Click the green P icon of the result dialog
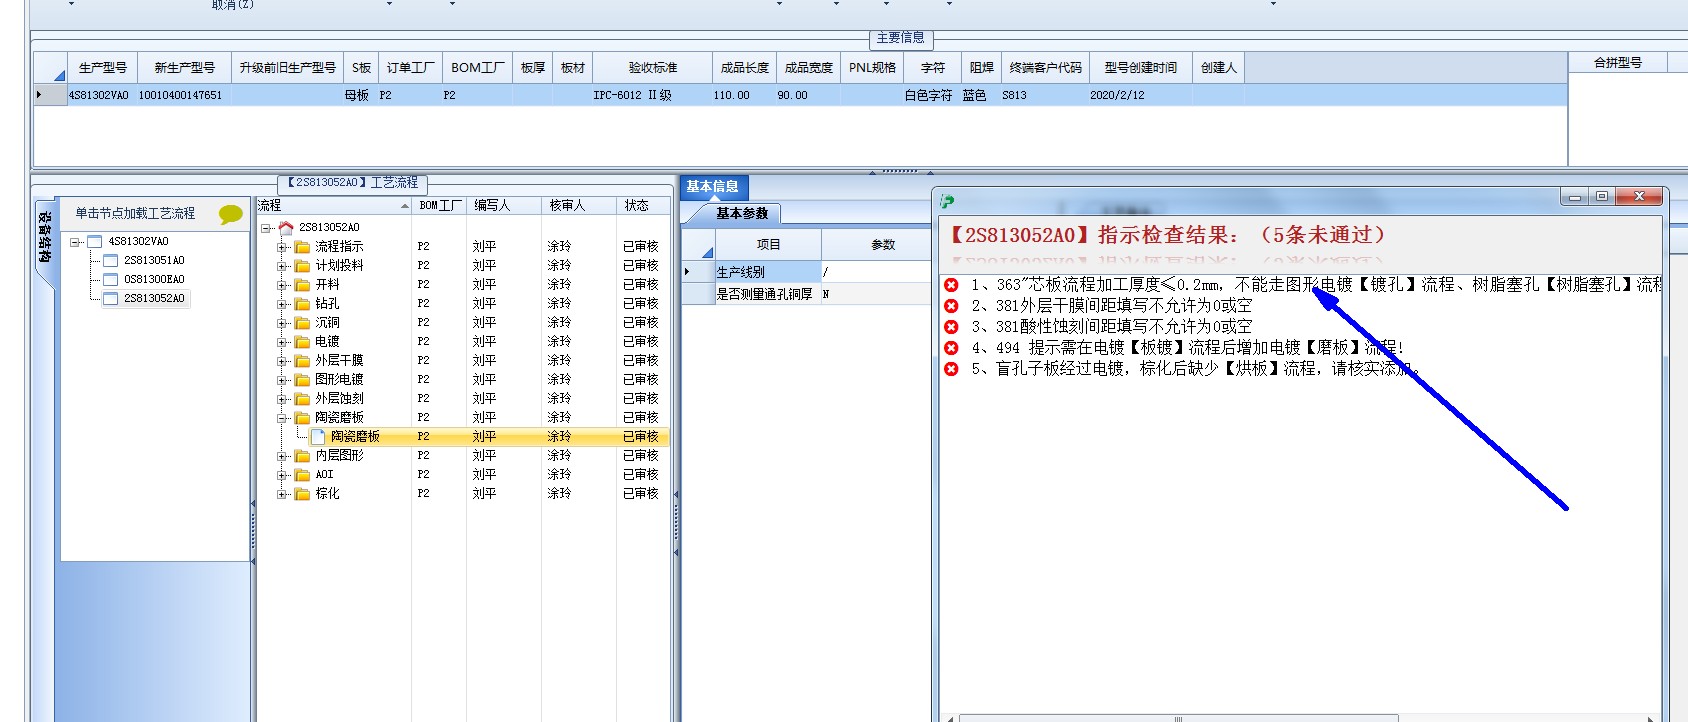Screen dimensions: 1688x722 pos(947,201)
